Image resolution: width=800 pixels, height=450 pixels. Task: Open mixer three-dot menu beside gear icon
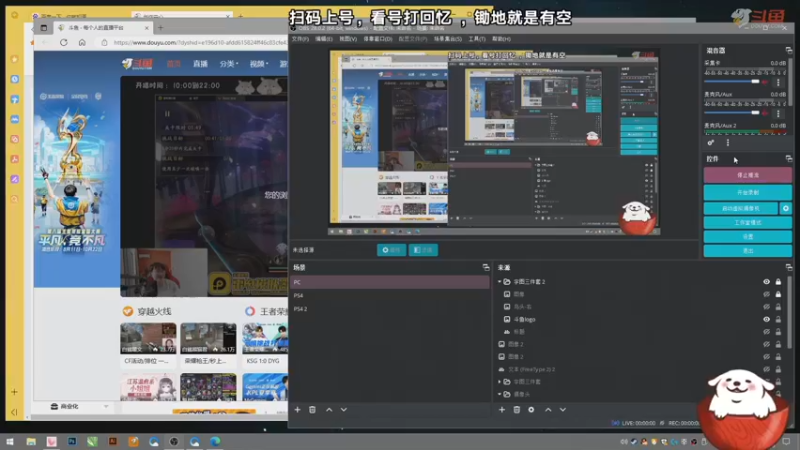click(728, 143)
